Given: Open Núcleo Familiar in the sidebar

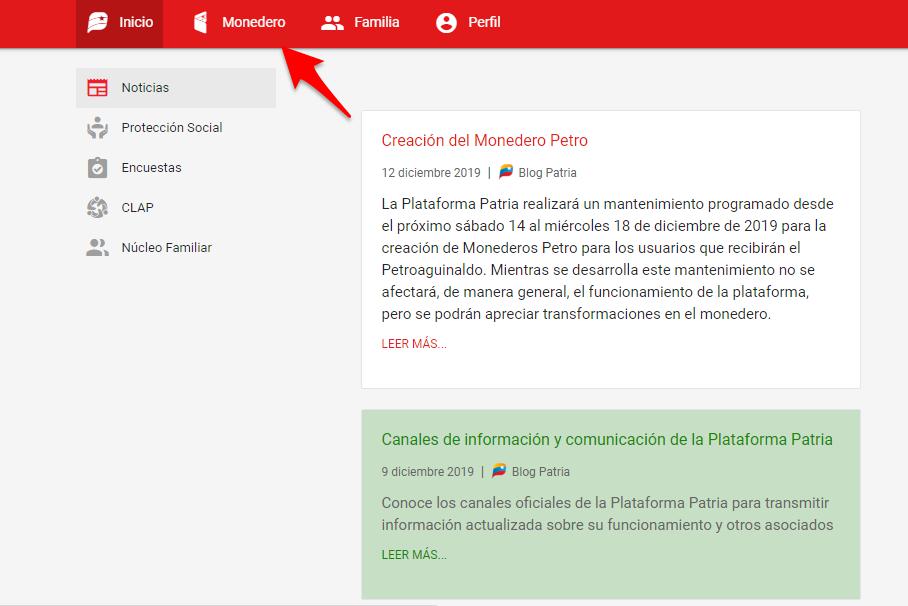Looking at the screenshot, I should 176,247.
